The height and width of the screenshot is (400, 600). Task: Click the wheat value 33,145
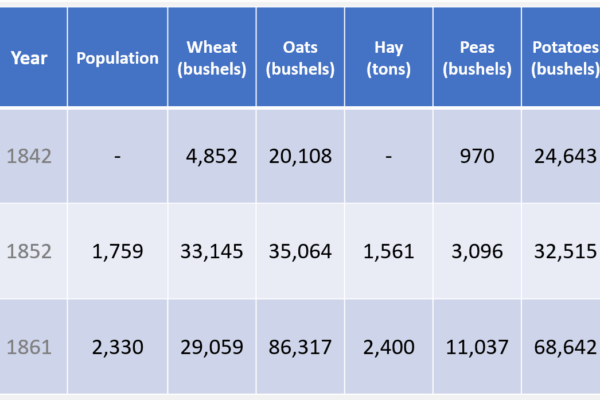211,252
